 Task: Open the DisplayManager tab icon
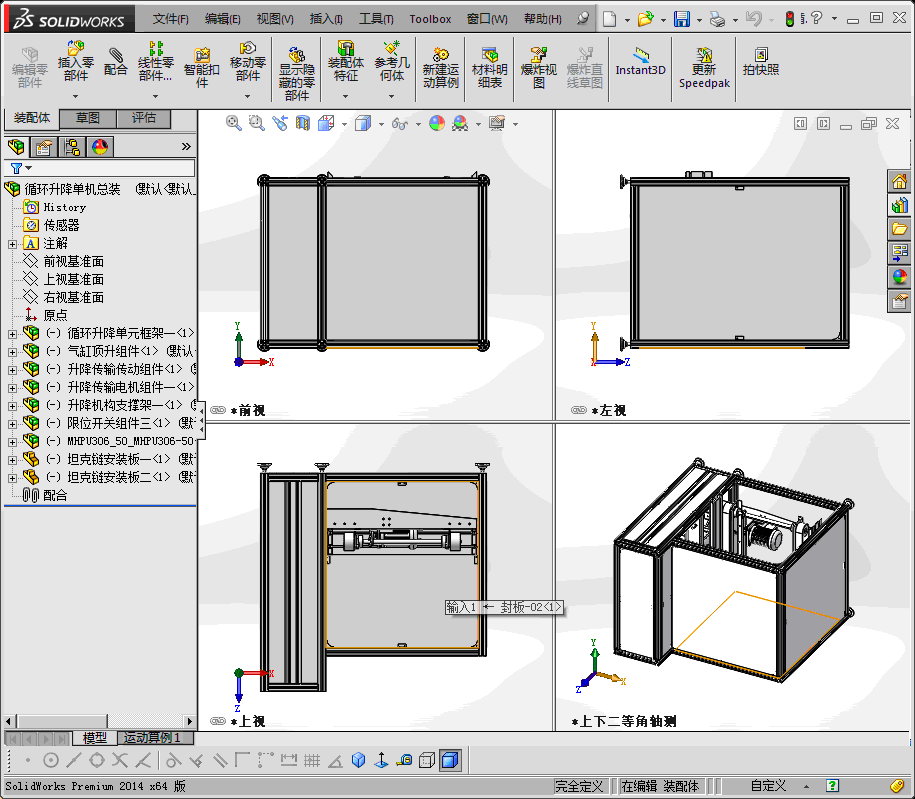point(100,146)
